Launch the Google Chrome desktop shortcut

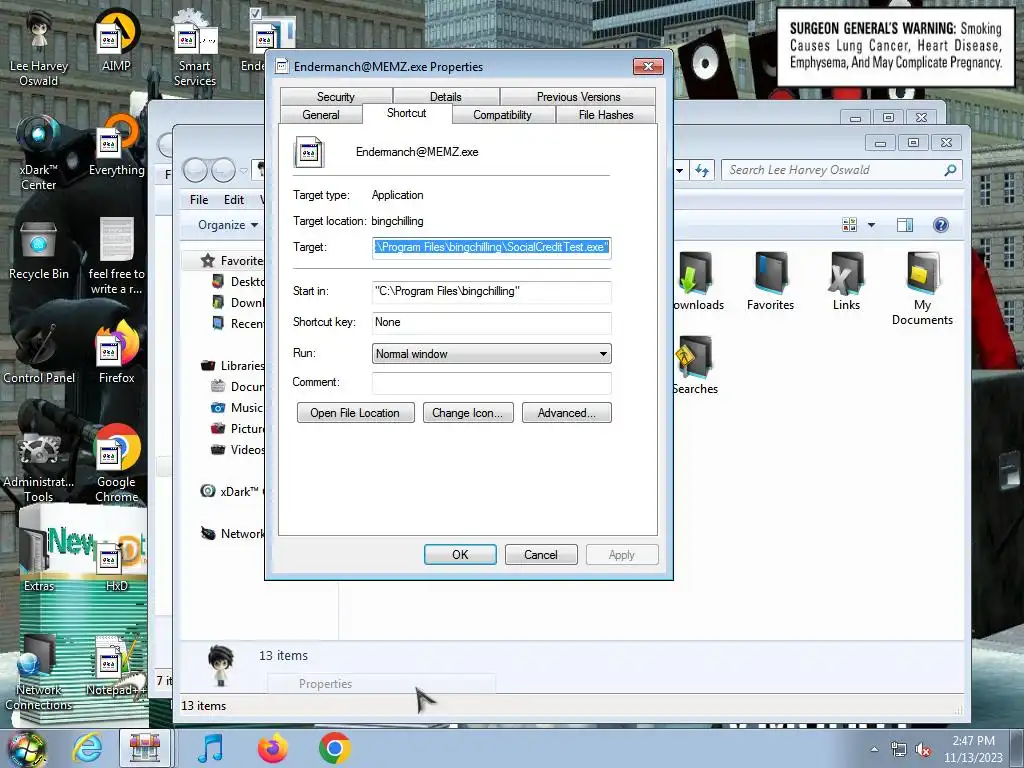pyautogui.click(x=116, y=464)
